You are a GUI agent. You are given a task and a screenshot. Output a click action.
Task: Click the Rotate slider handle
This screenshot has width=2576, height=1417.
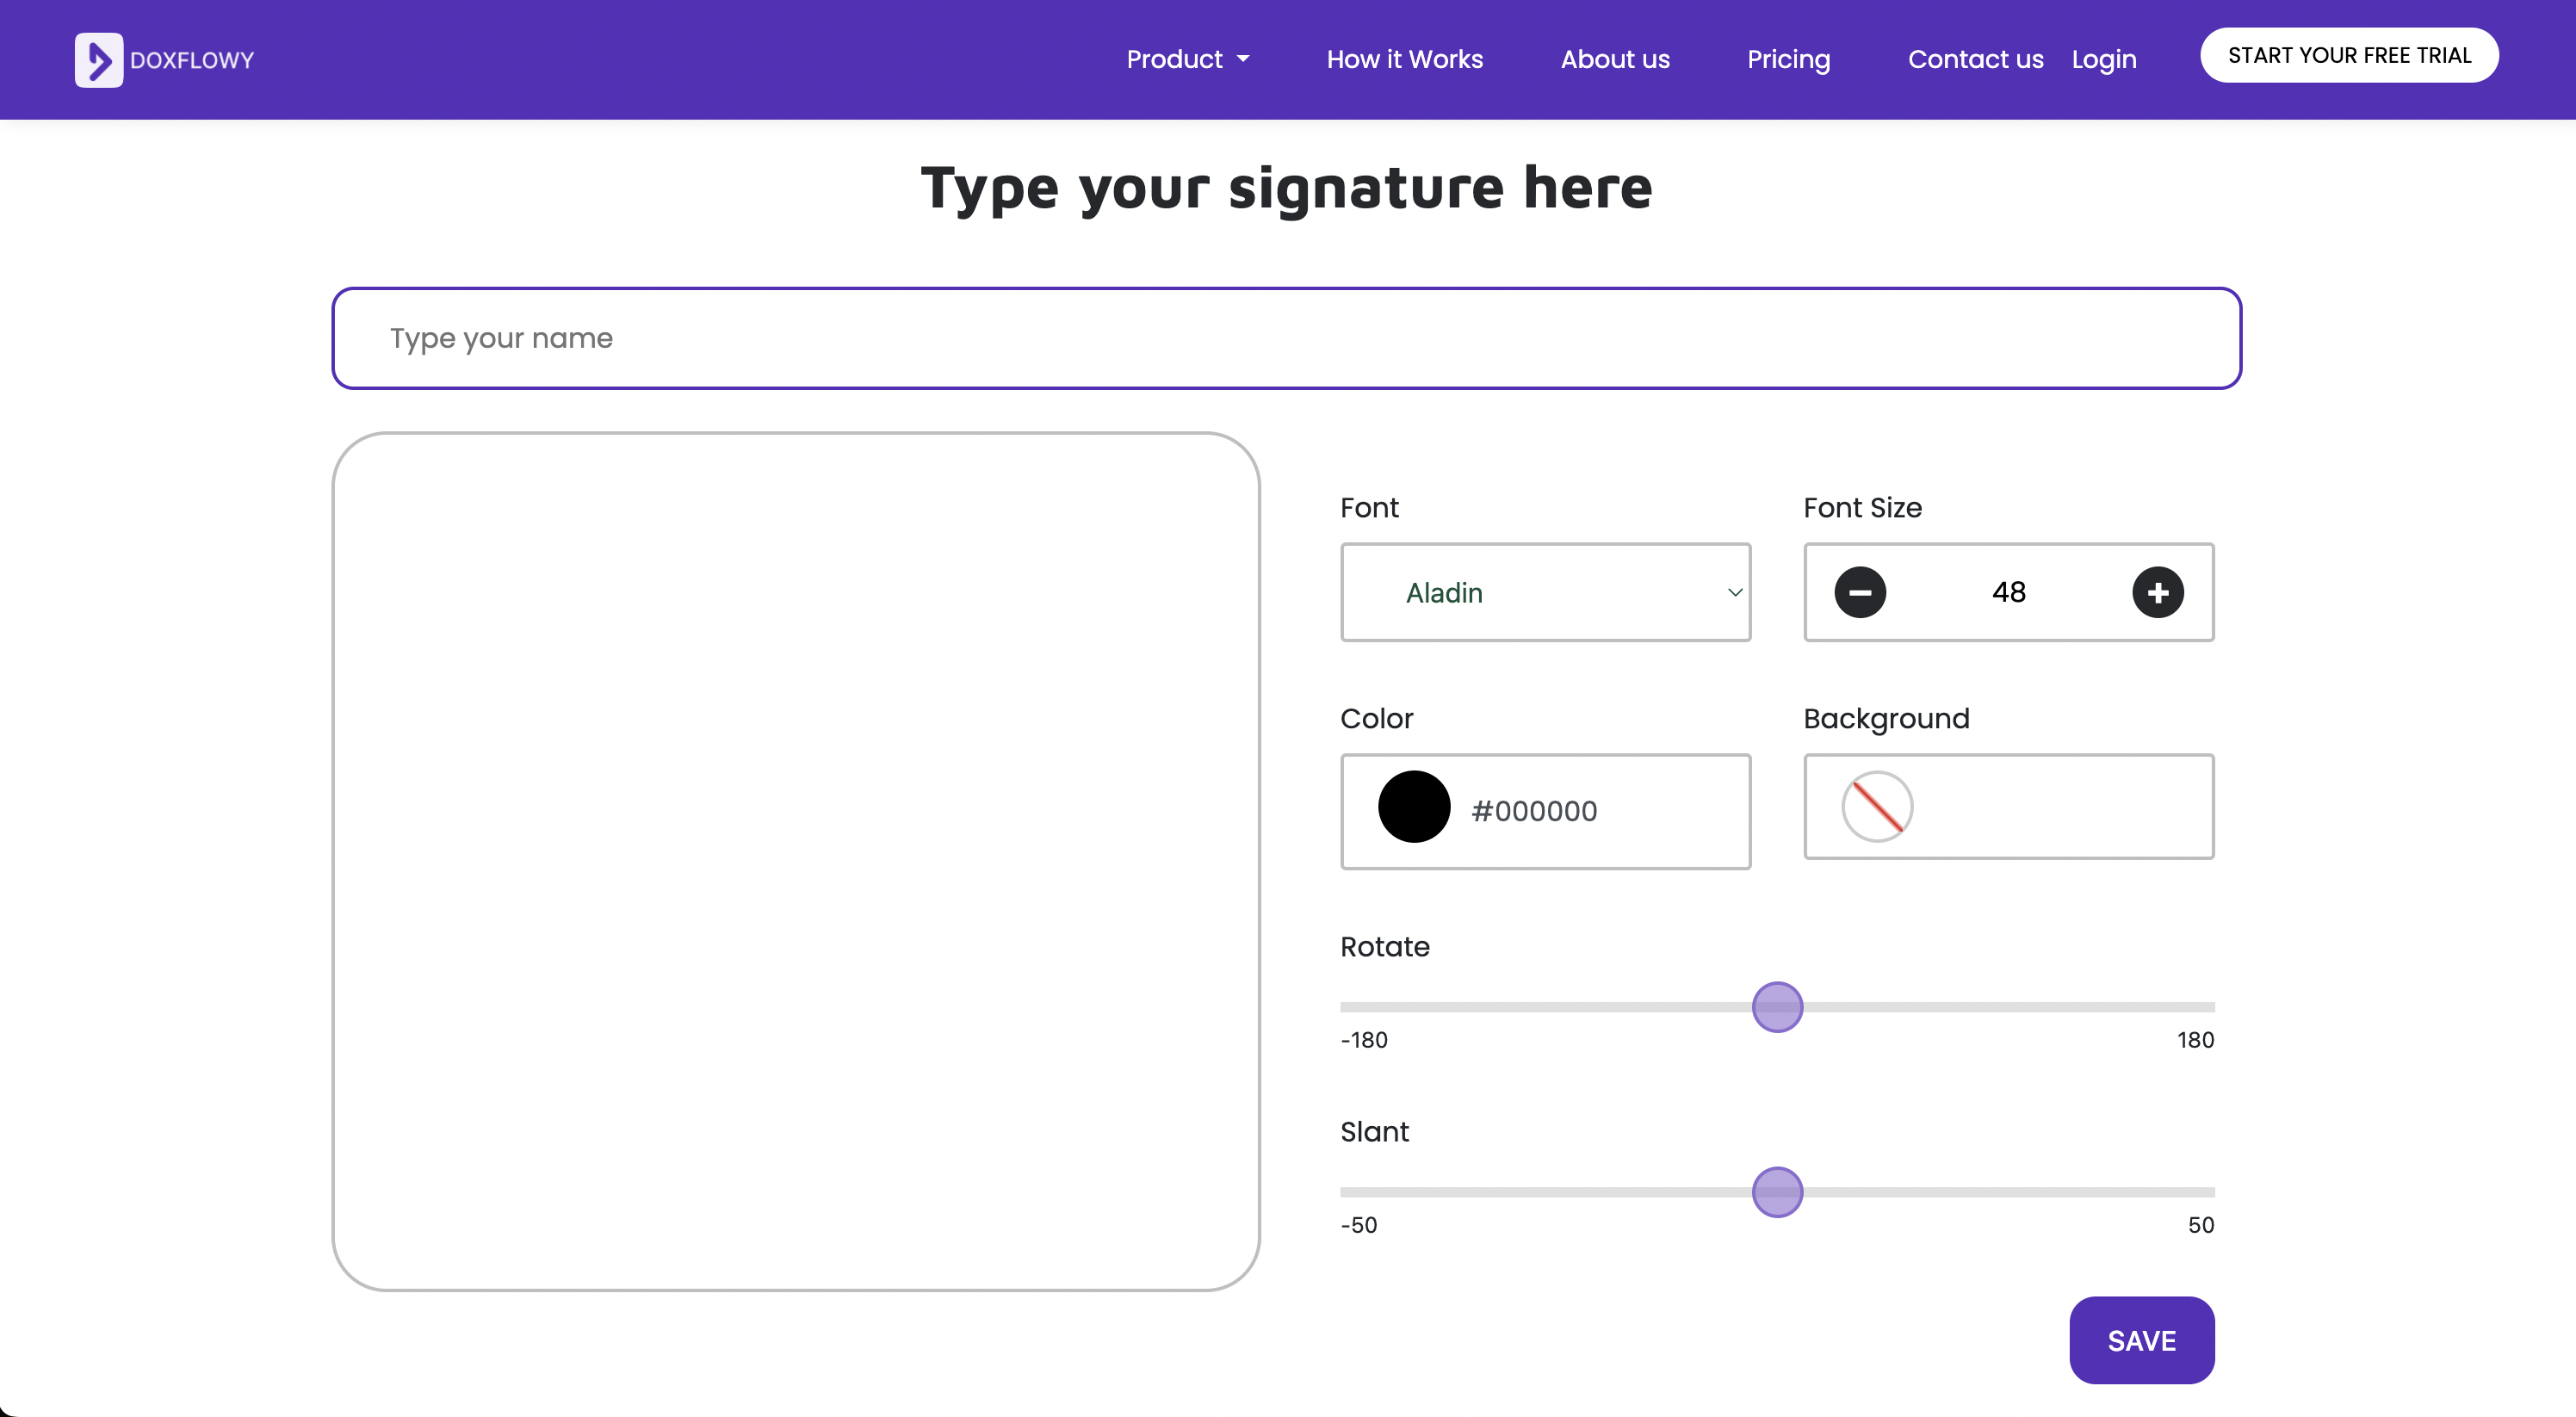[1778, 1007]
